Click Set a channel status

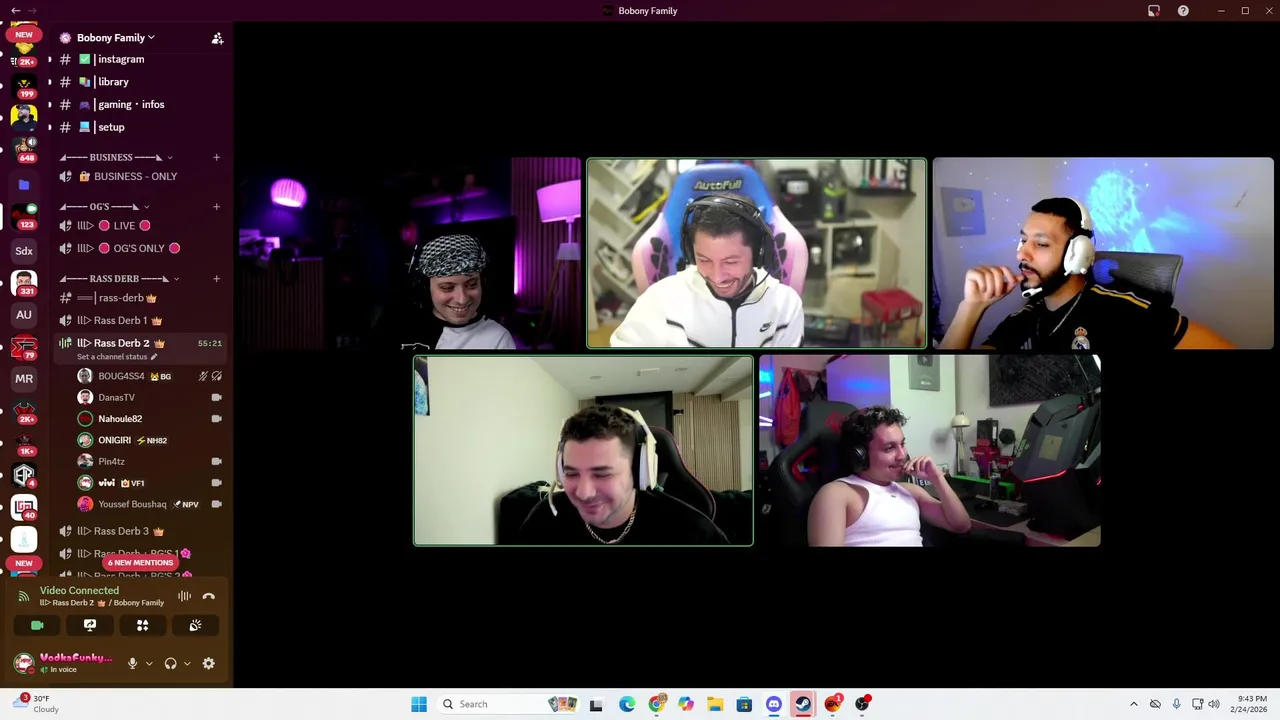coord(117,357)
